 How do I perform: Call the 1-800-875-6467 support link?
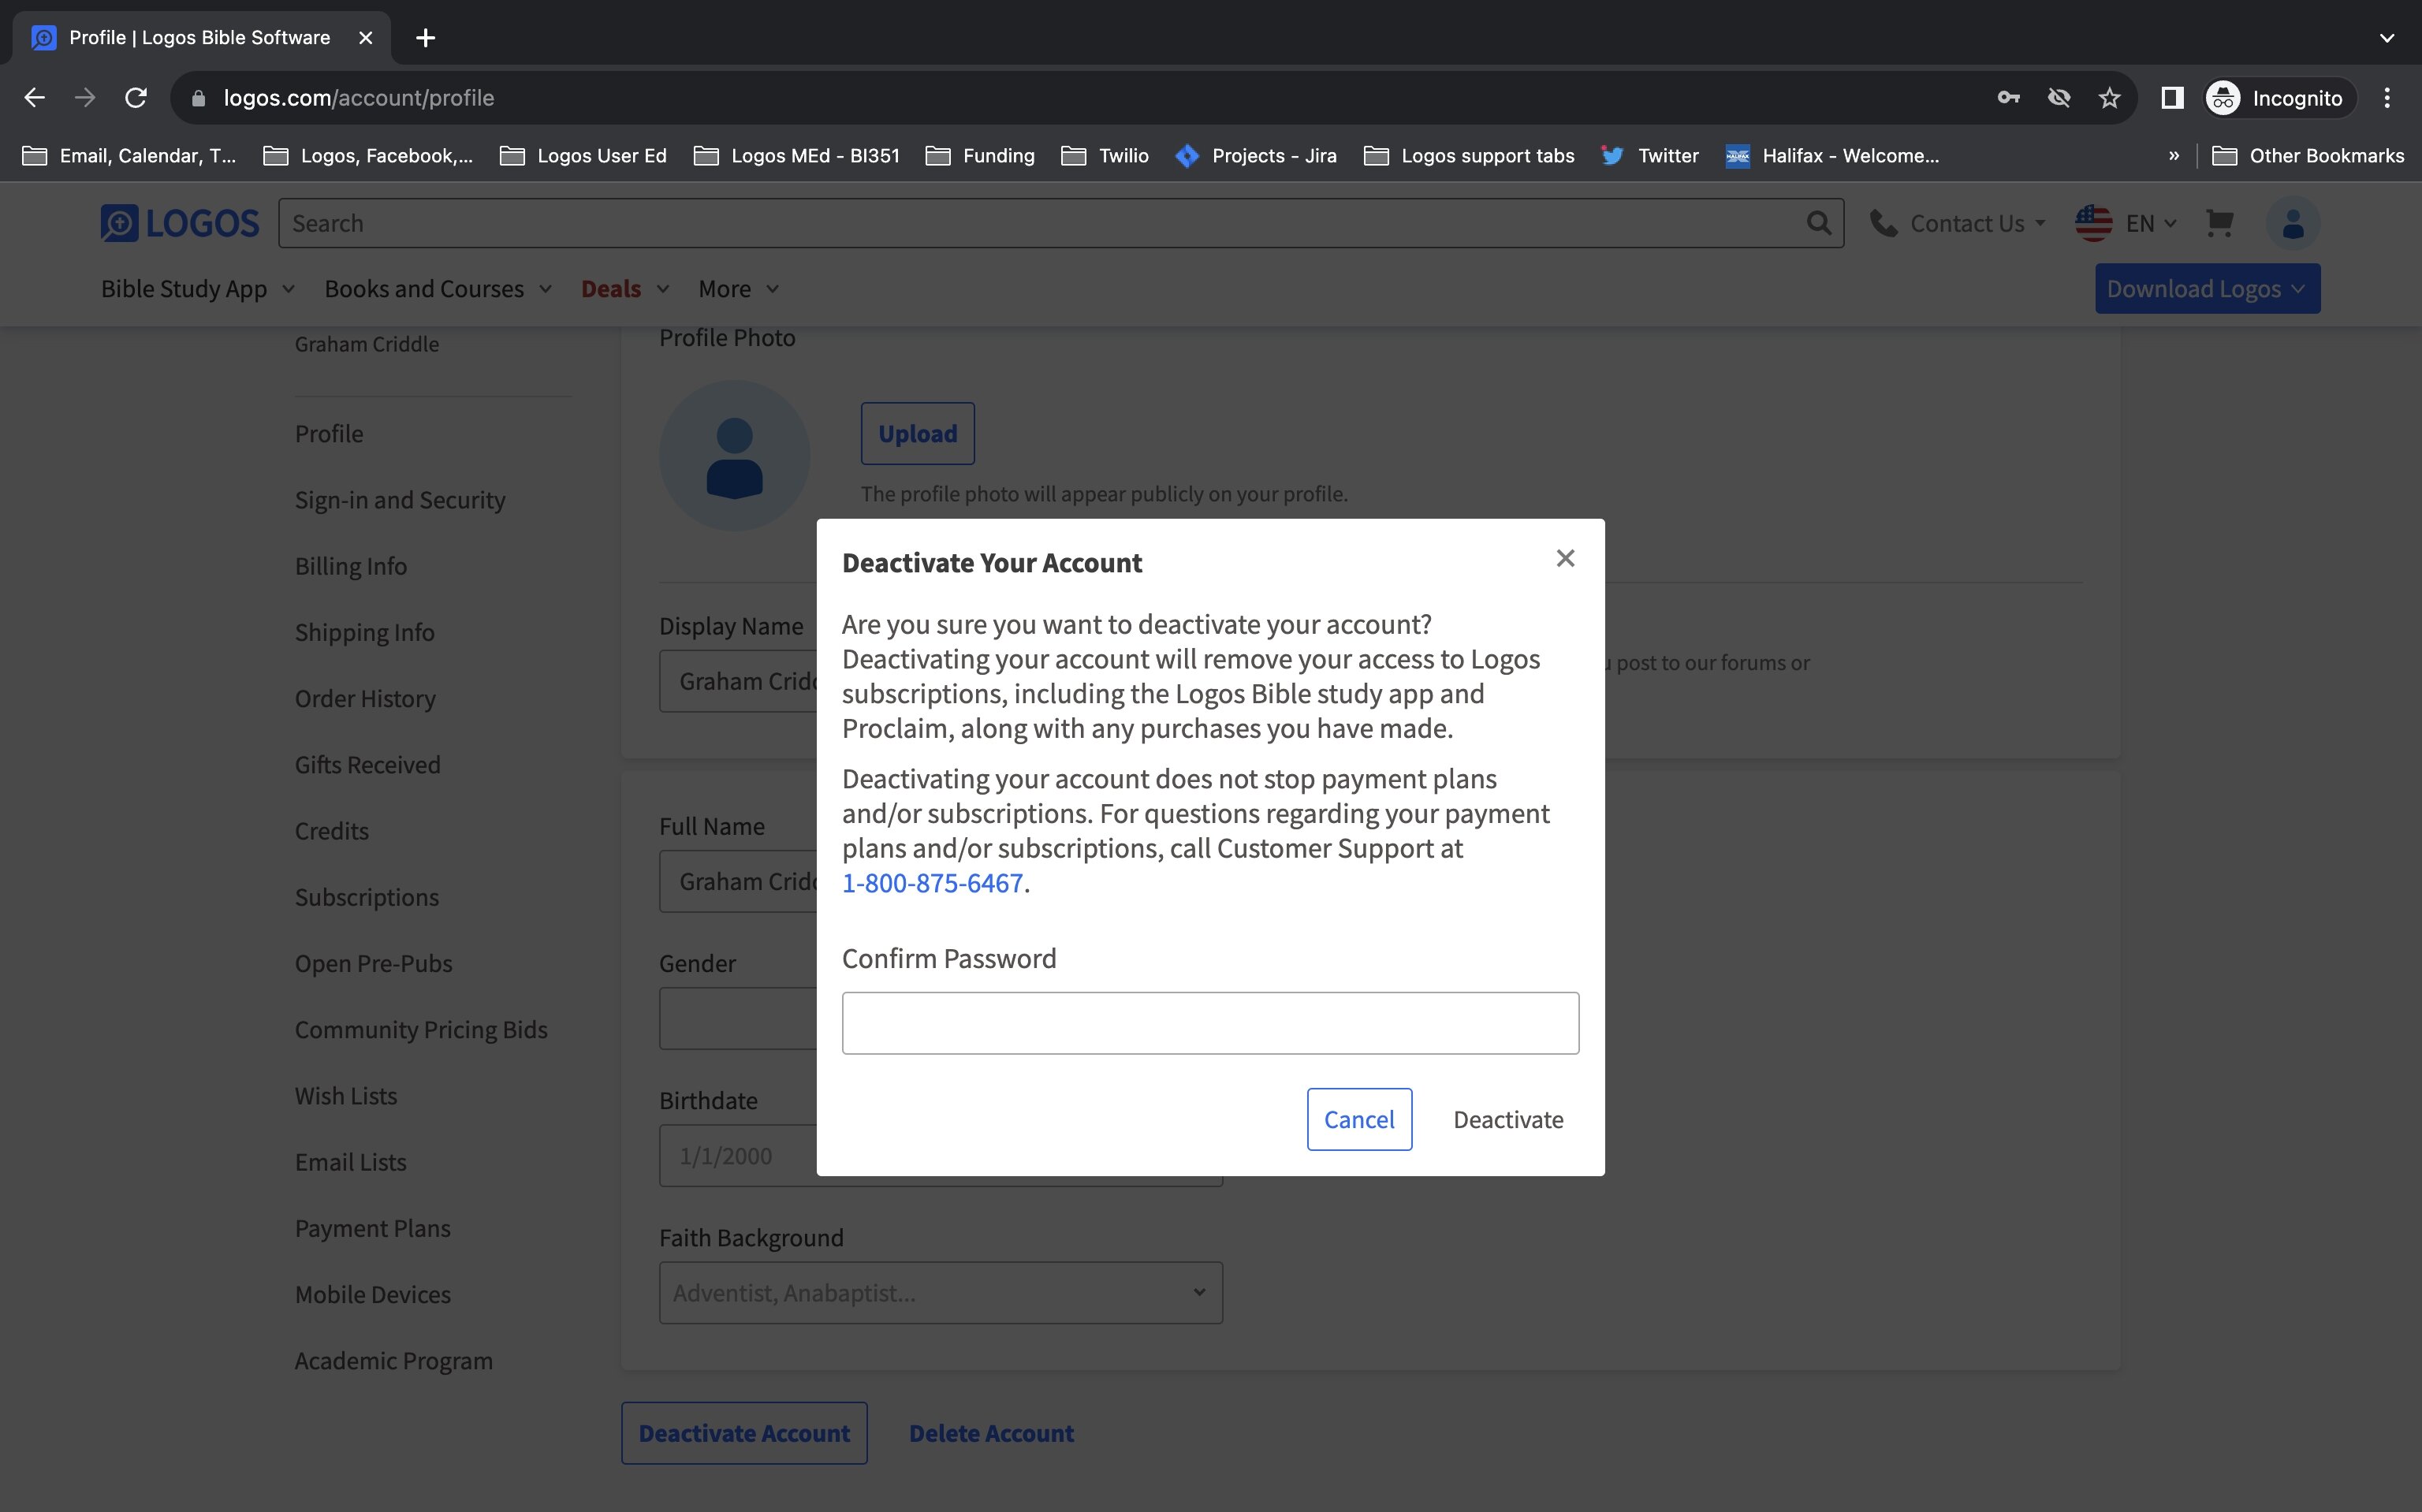coord(932,882)
